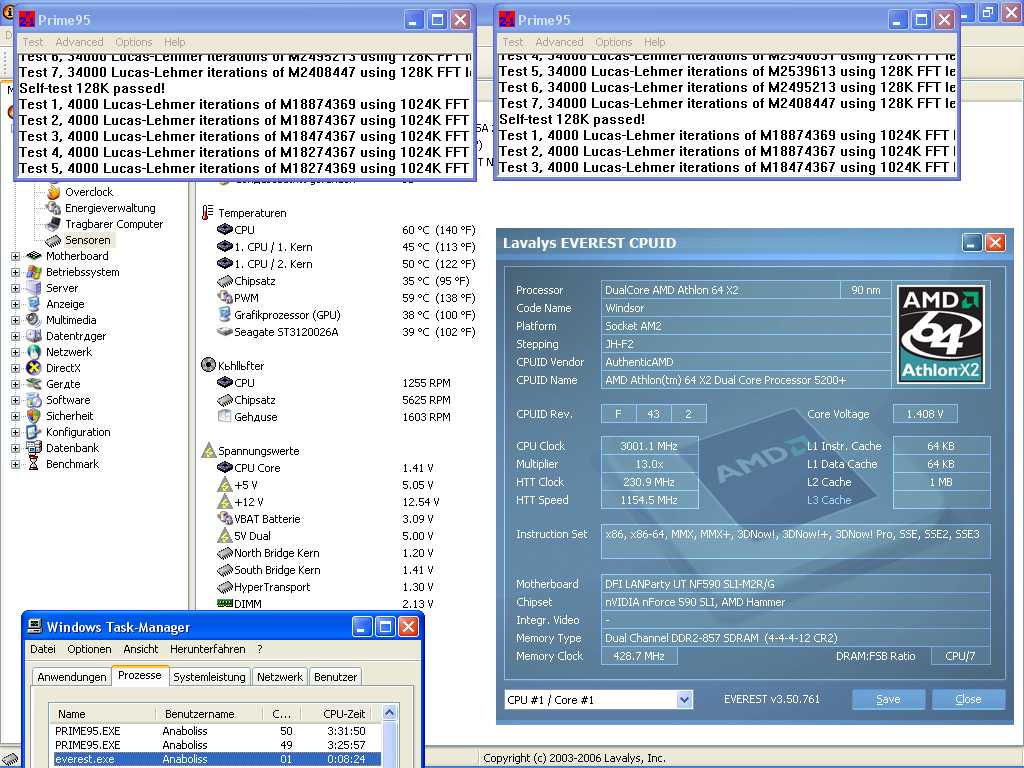Expand the Benchmark tree node

click(x=16, y=464)
